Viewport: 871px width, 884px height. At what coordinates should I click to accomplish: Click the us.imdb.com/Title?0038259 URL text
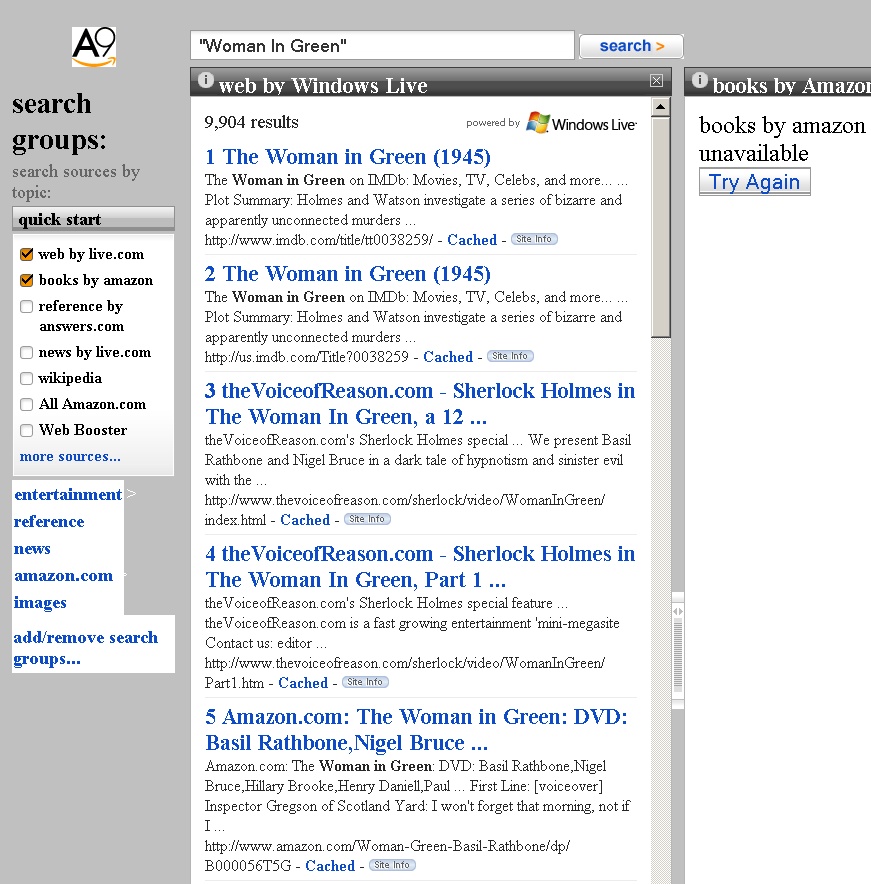click(x=307, y=357)
